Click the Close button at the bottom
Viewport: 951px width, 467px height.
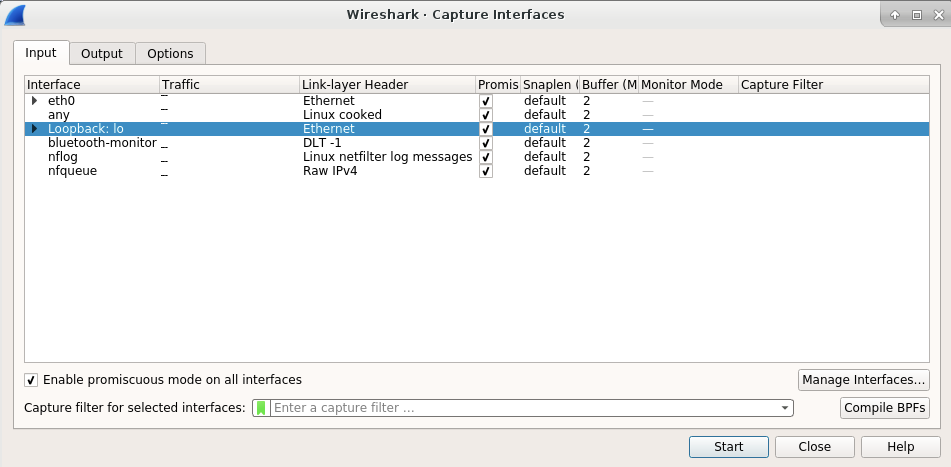pyautogui.click(x=815, y=447)
